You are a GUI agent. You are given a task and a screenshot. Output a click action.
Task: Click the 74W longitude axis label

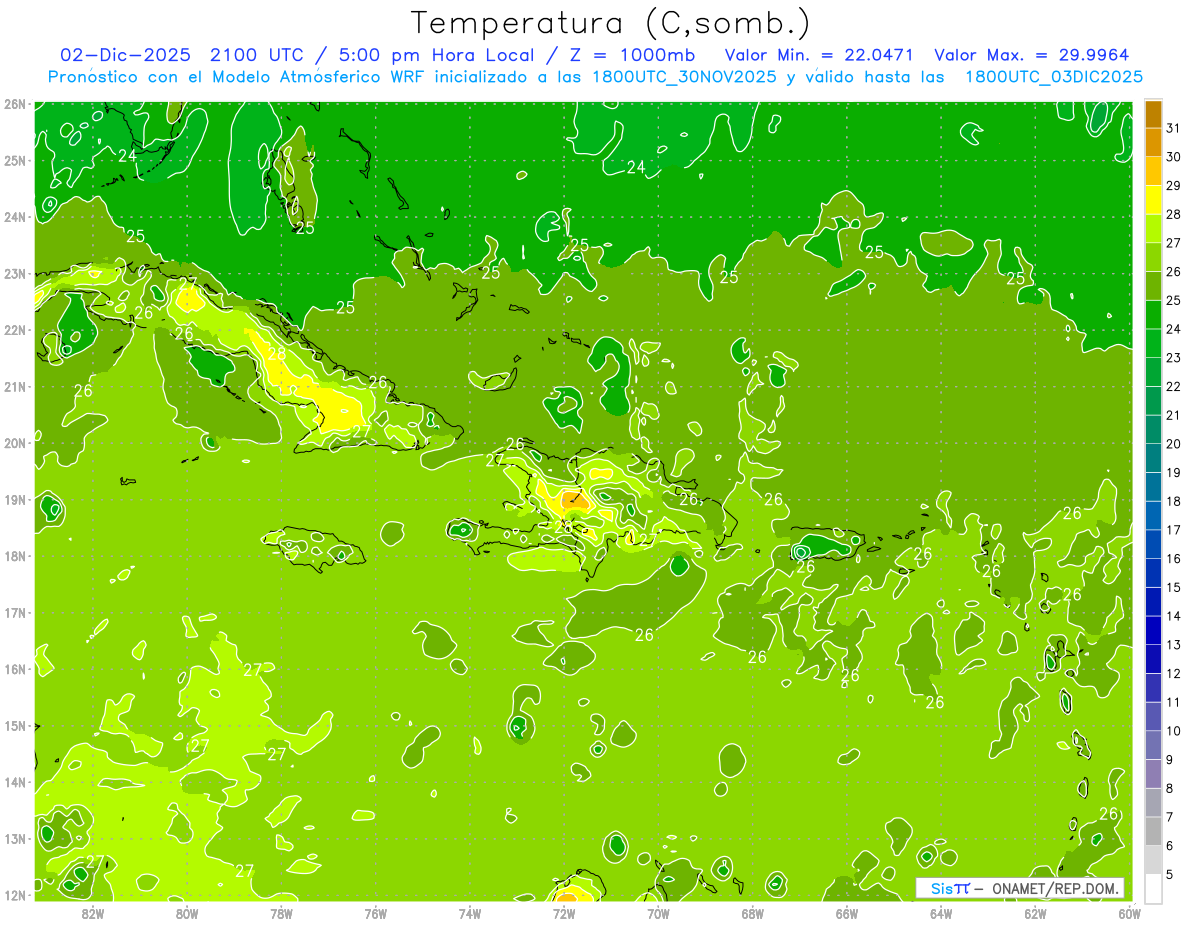coord(469,912)
